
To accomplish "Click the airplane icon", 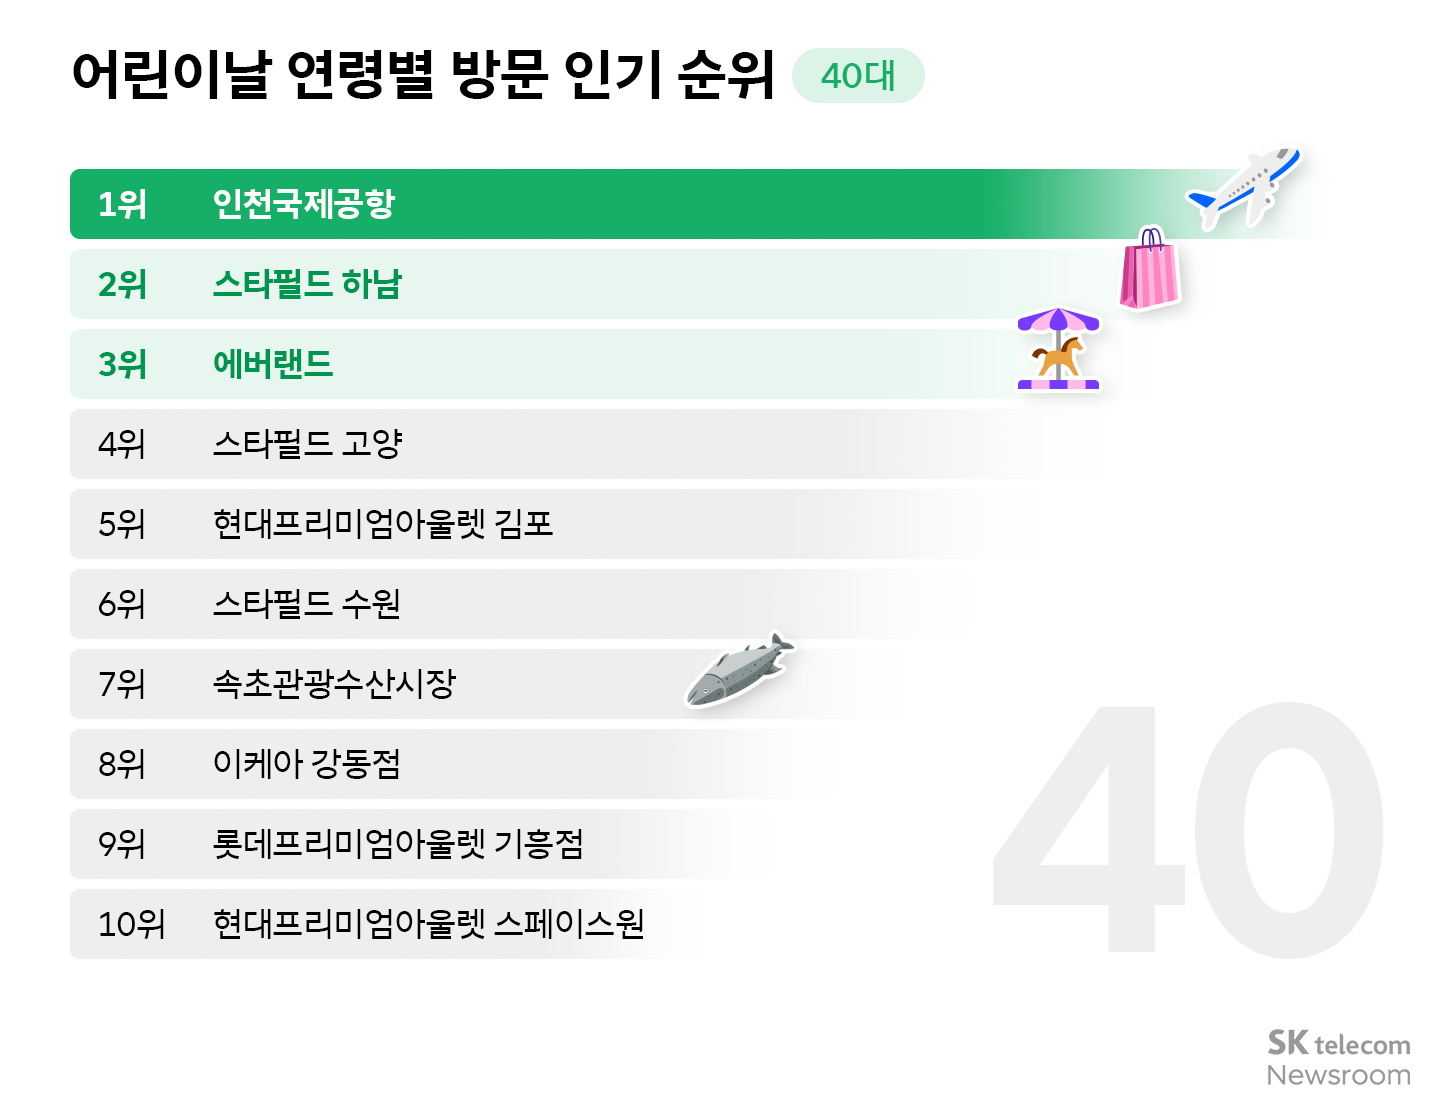I will 1244,187.
